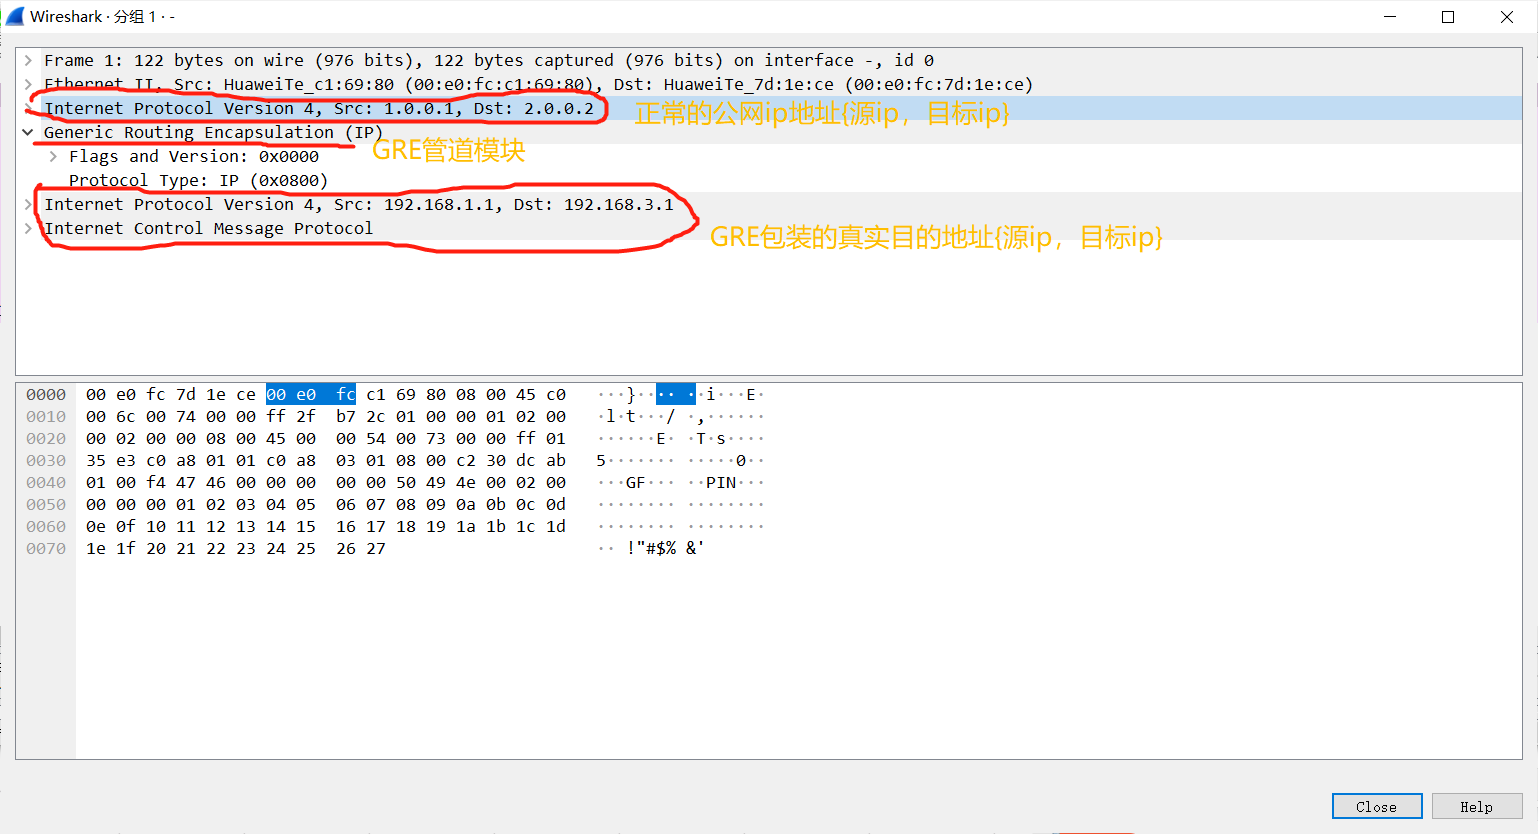1538x834 pixels.
Task: Select Frame 1: 122 bytes on wire row
Action: (x=769, y=60)
